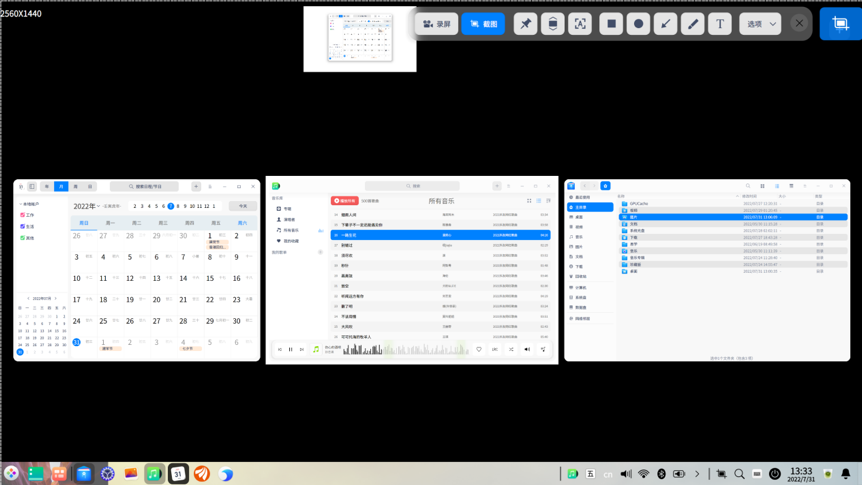The width and height of the screenshot is (862, 485).
Task: Switch calendar to month view tab
Action: pyautogui.click(x=61, y=186)
